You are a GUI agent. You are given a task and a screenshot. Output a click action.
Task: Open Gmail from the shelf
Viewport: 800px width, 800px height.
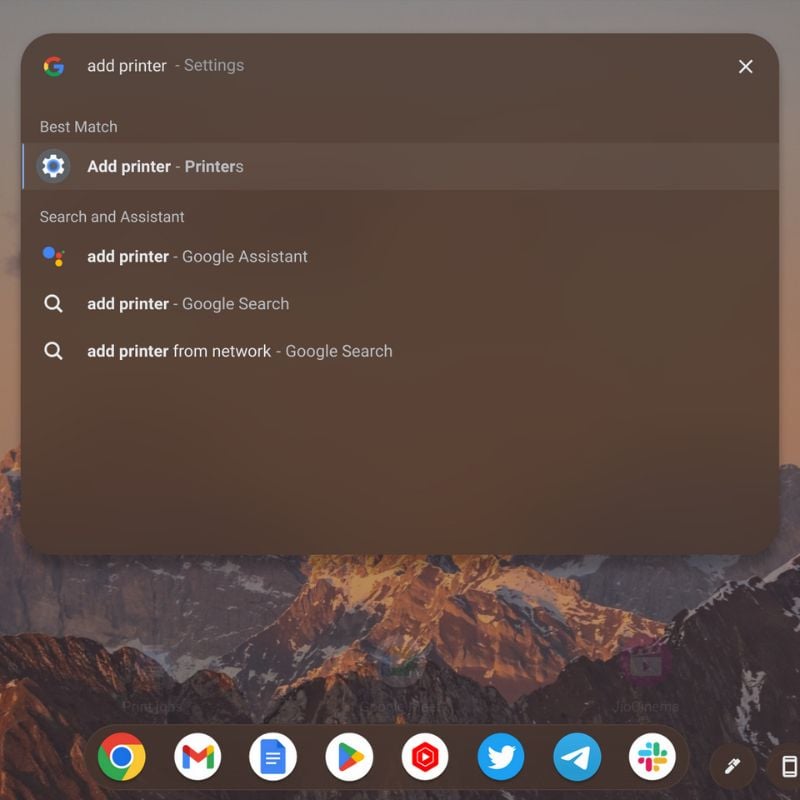197,757
